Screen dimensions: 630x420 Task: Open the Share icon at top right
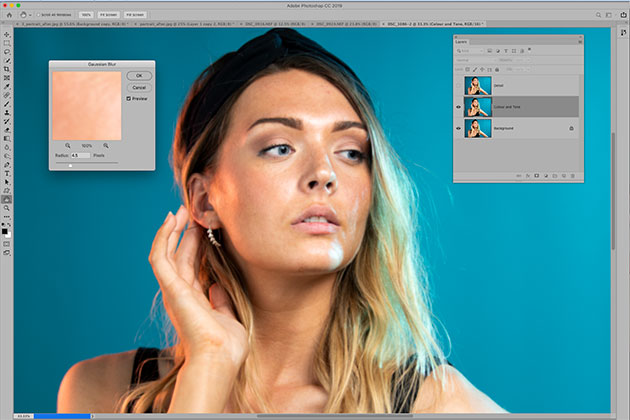click(x=623, y=15)
